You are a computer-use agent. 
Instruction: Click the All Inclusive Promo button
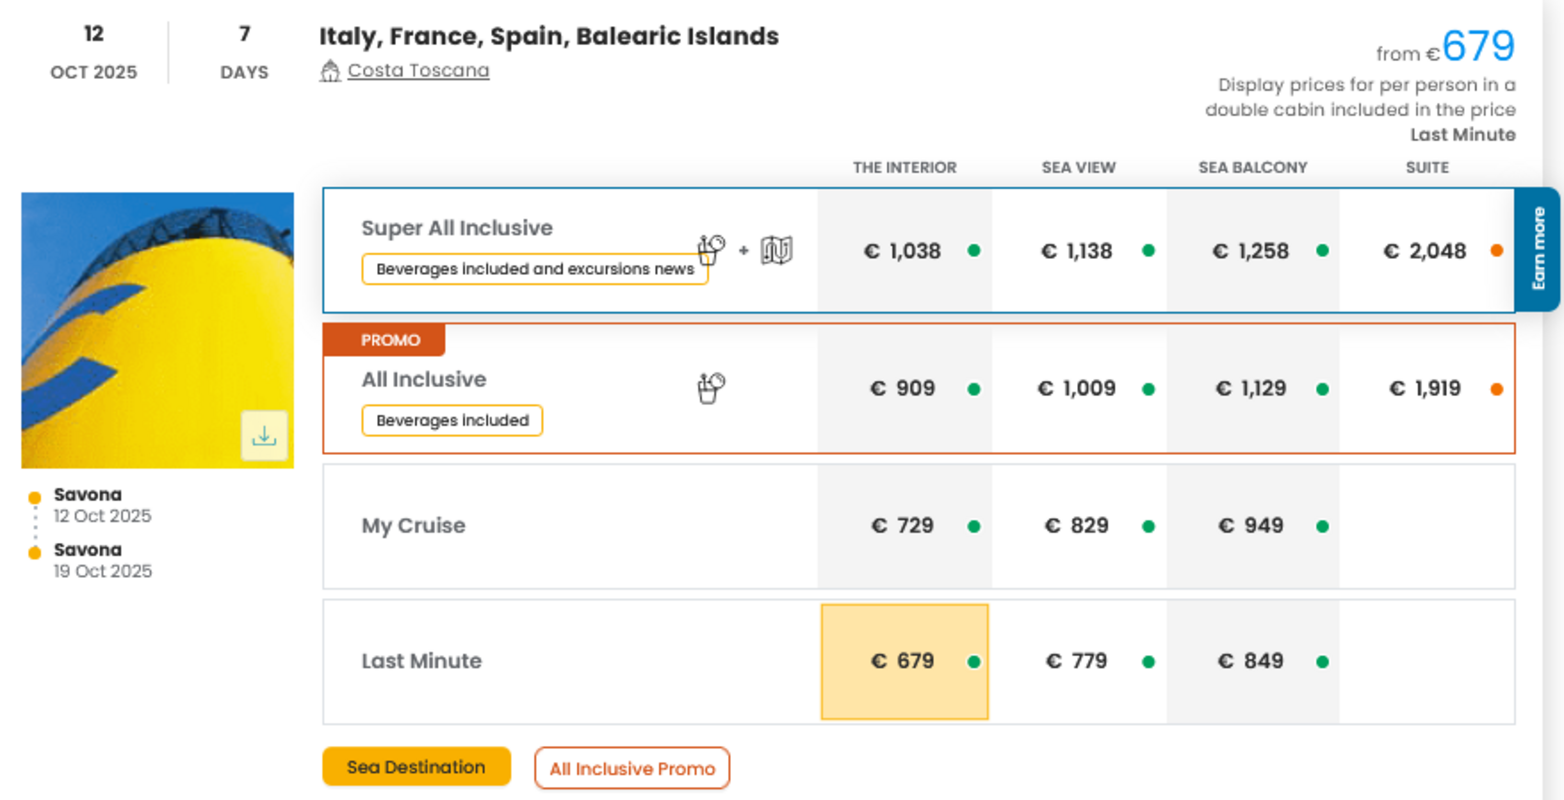[x=632, y=768]
